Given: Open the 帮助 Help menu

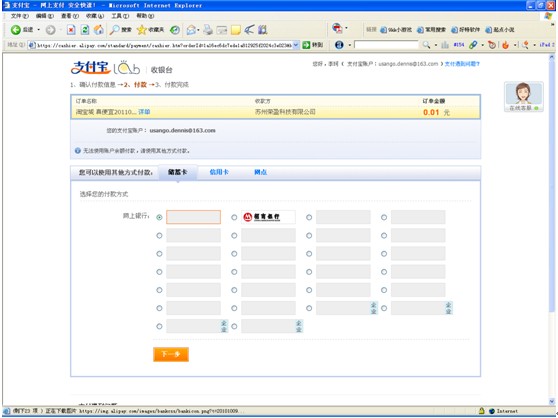Looking at the screenshot, I should pos(145,16).
